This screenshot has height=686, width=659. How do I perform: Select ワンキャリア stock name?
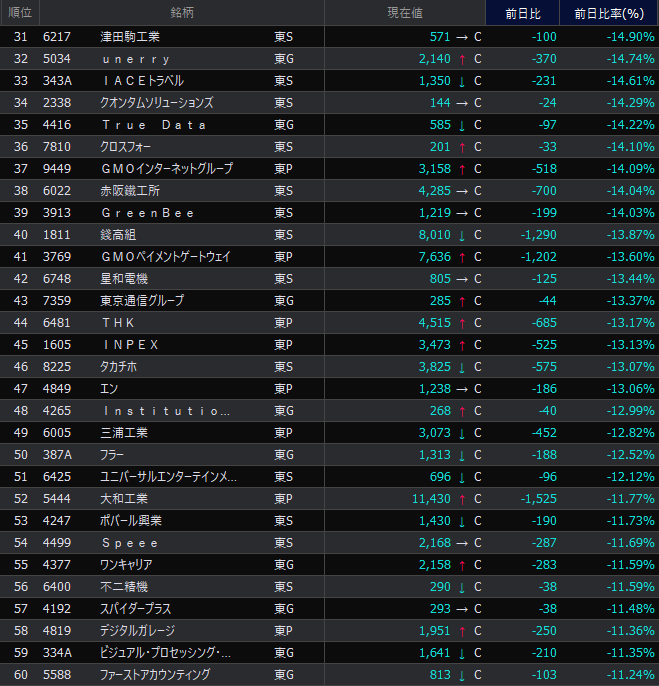click(126, 565)
